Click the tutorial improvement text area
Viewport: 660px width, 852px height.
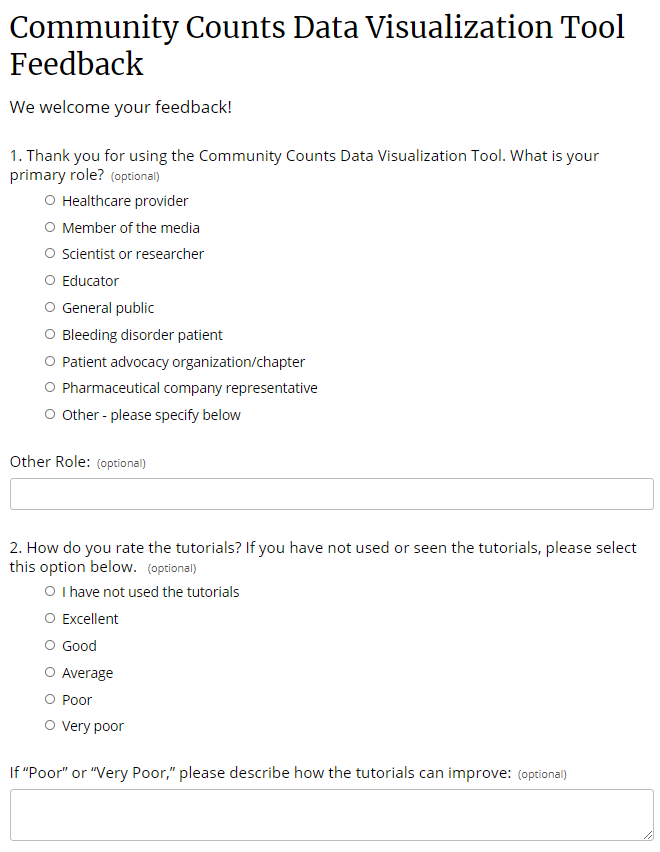pyautogui.click(x=331, y=814)
